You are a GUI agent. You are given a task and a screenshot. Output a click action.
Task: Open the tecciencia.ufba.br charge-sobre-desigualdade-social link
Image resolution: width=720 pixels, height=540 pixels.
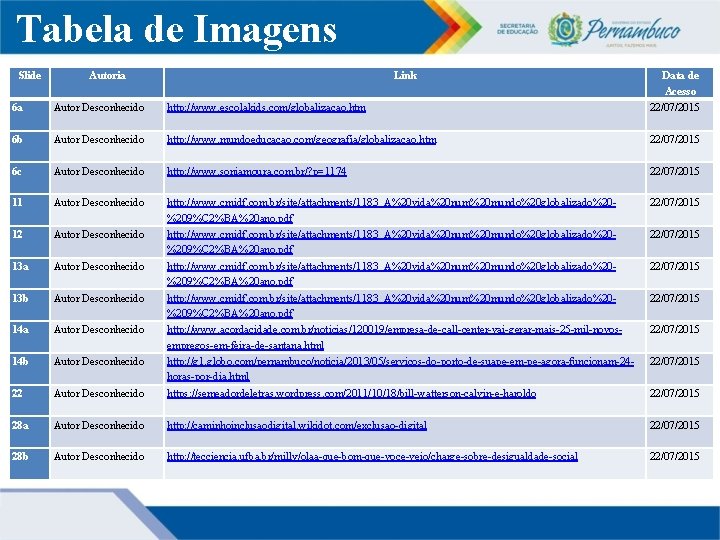(372, 456)
